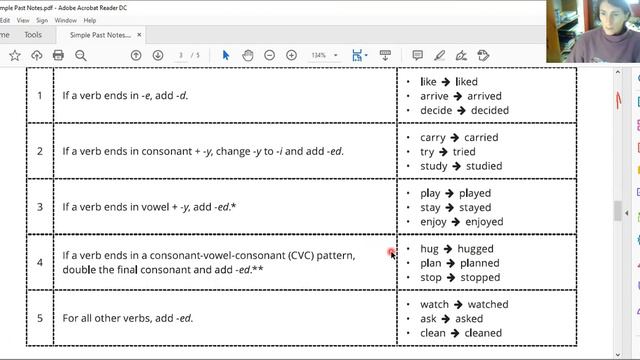Click row number 4 in the table
The height and width of the screenshot is (360, 640).
[x=40, y=262]
